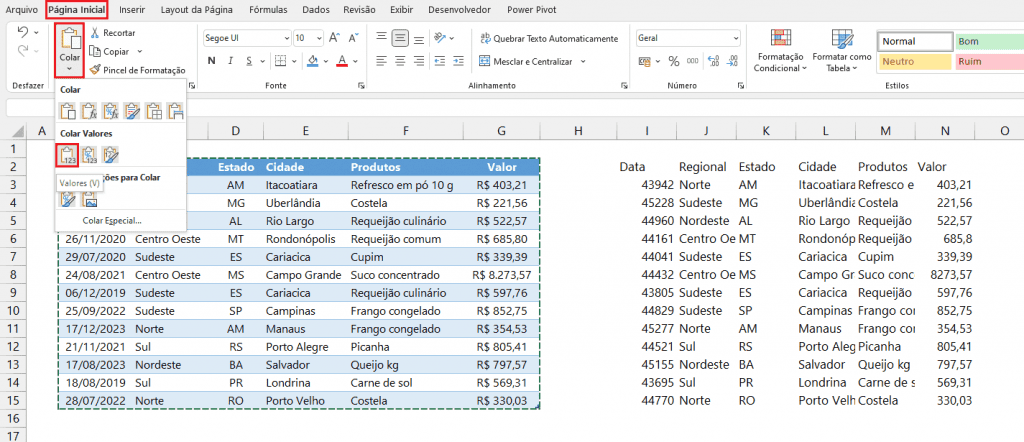Screen dimensions: 1024x442
Task: Click the cell borders icon
Action: pyautogui.click(x=280, y=61)
